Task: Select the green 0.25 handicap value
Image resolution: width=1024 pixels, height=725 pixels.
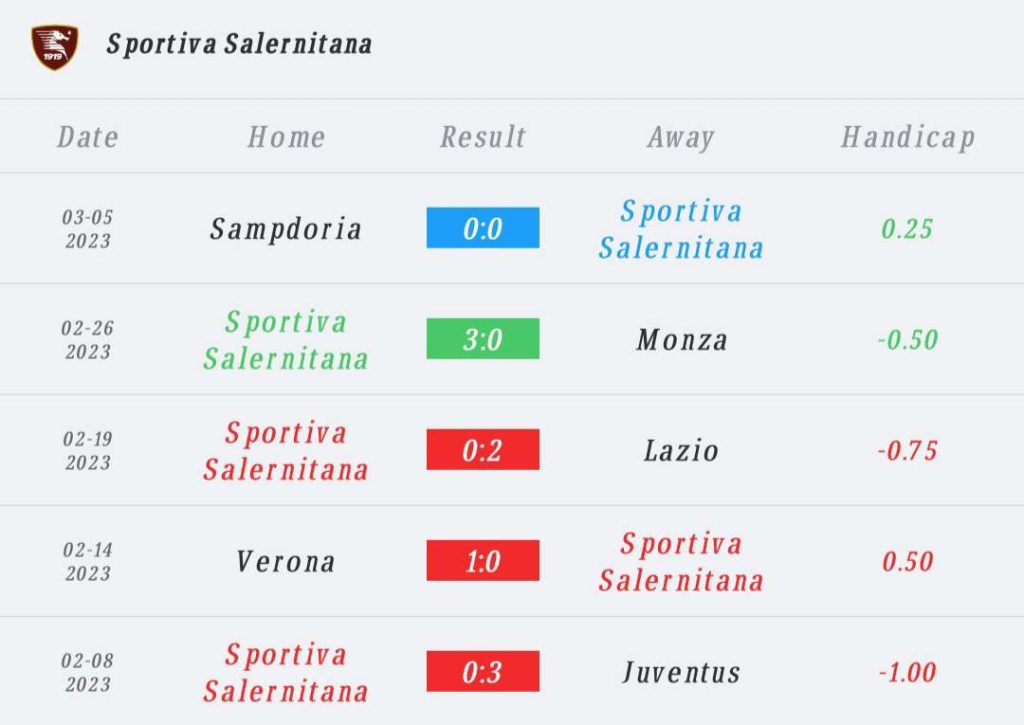Action: pos(907,229)
